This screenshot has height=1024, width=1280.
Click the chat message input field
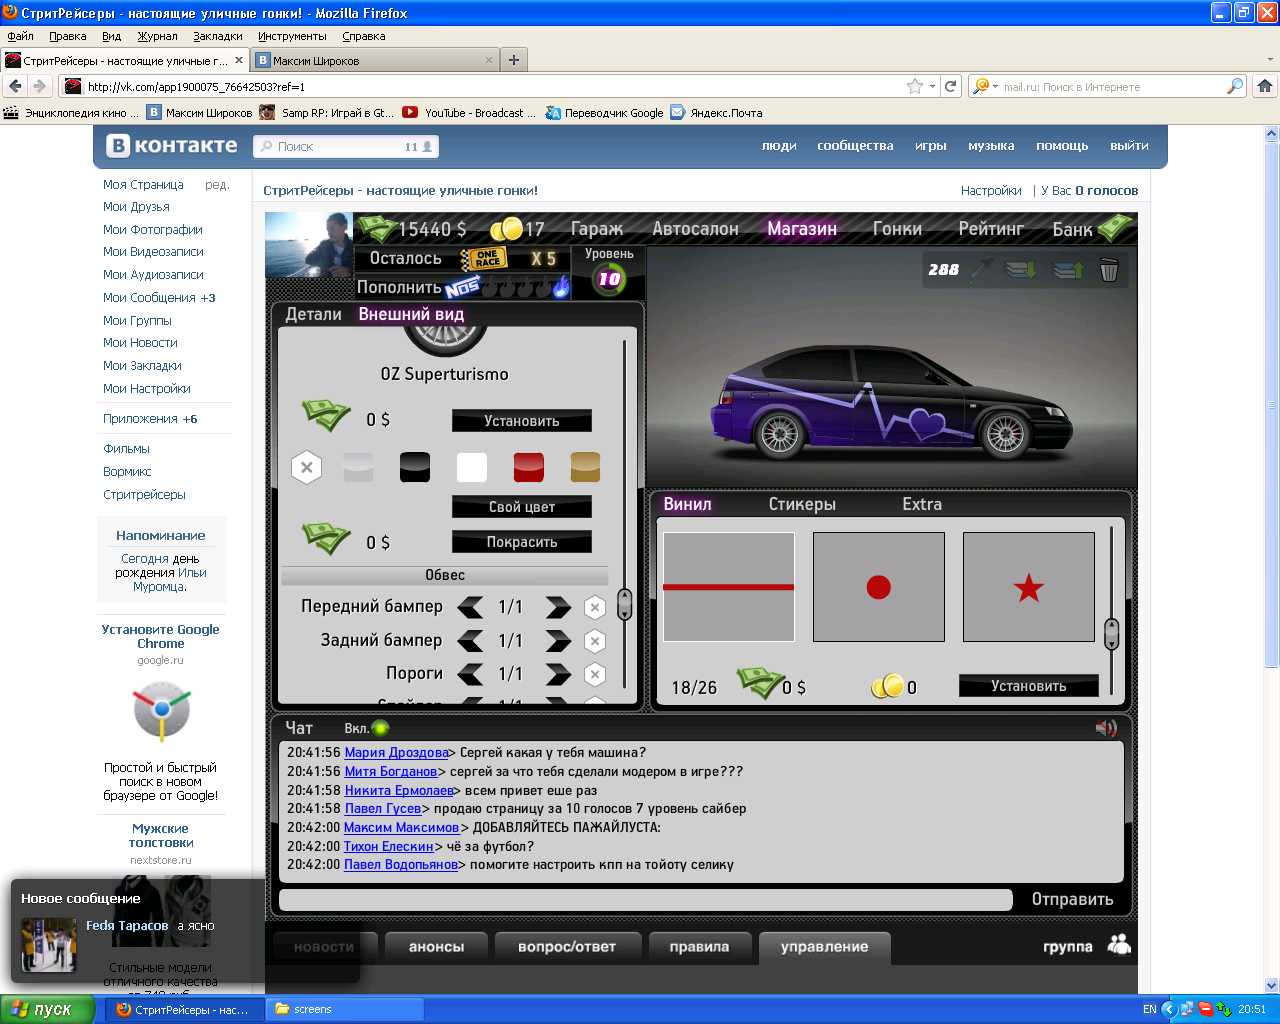click(646, 899)
